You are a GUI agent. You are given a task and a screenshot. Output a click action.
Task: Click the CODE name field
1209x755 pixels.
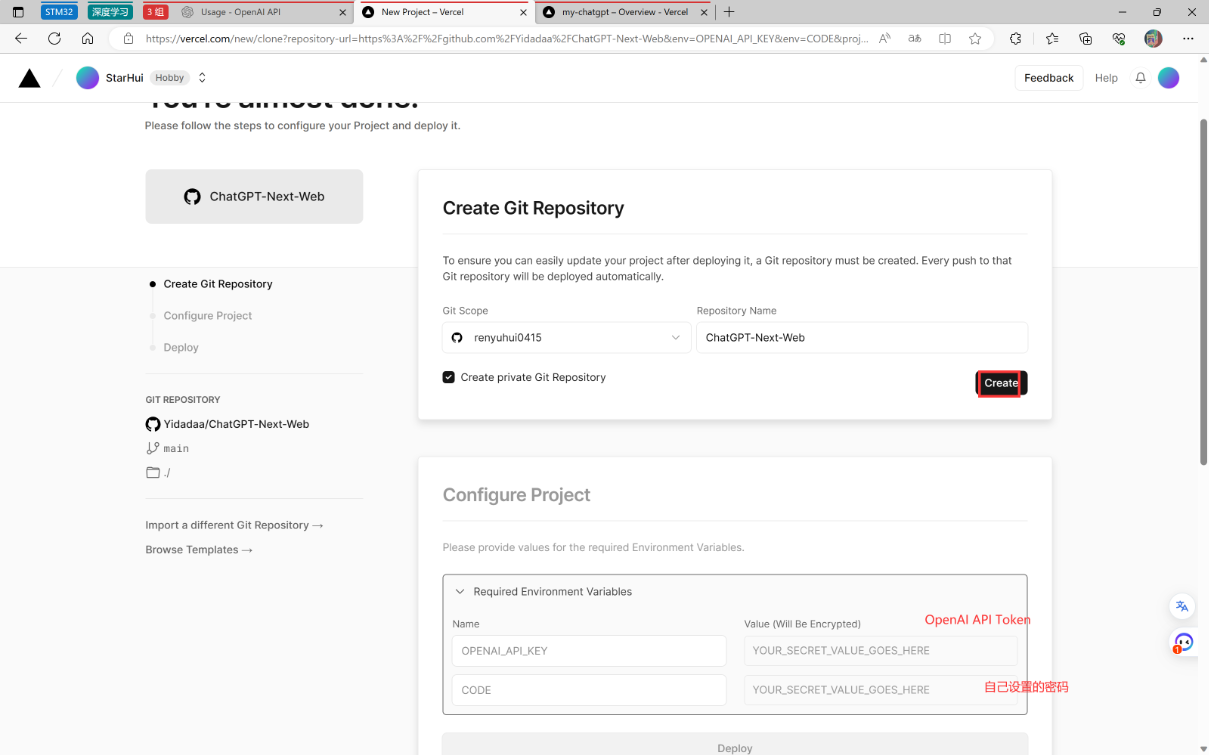point(589,690)
